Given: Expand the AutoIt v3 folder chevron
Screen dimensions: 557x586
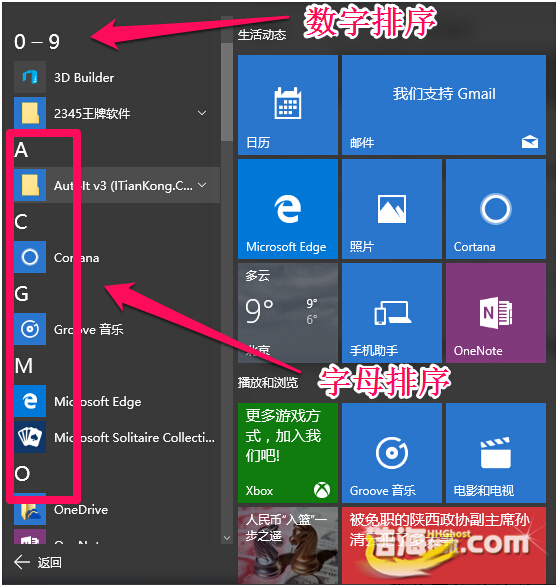Looking at the screenshot, I should pyautogui.click(x=202, y=185).
